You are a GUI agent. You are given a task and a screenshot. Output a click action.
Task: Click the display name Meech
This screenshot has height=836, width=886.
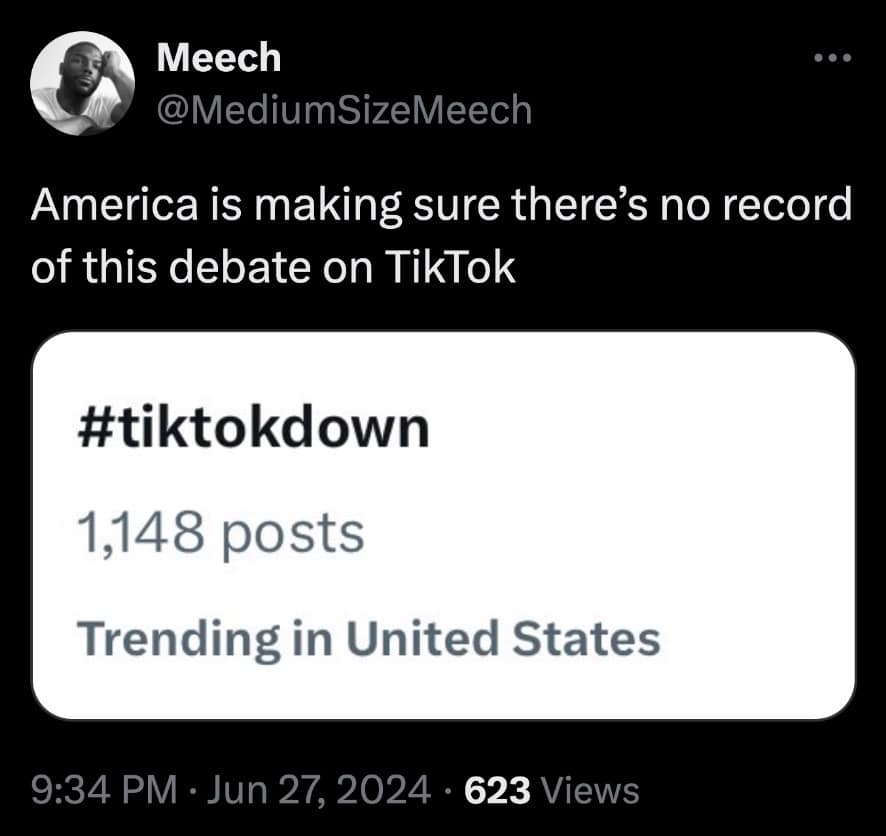coord(219,59)
